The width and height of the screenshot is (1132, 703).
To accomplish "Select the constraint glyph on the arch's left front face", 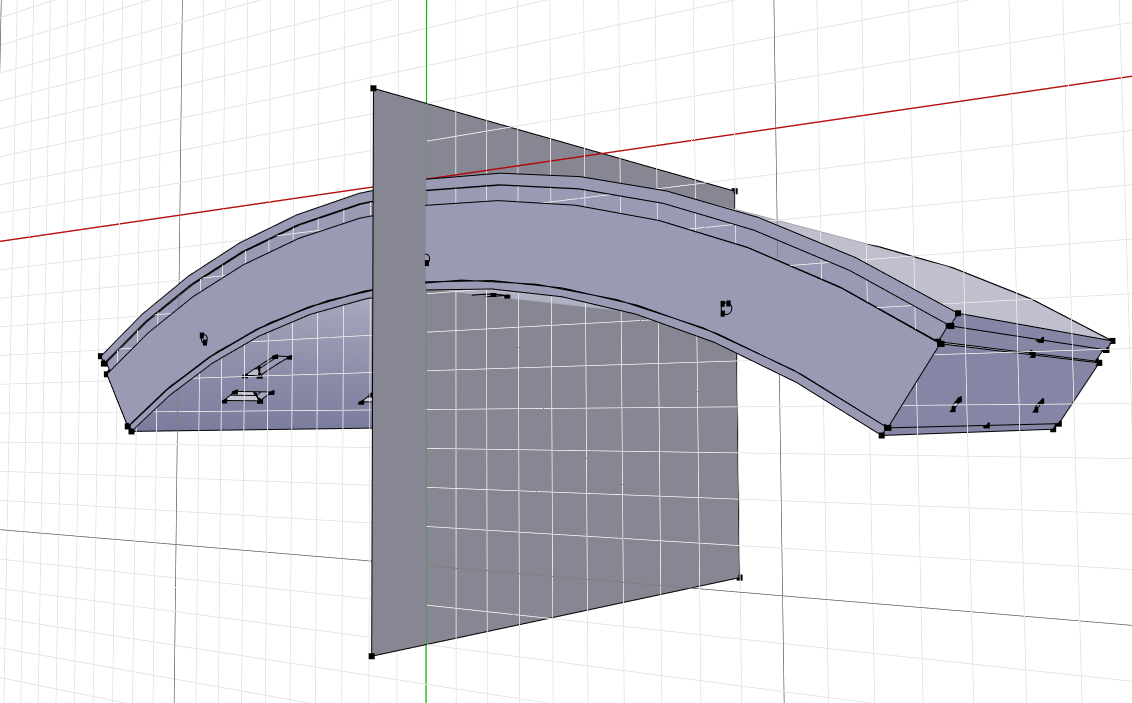I will pyautogui.click(x=204, y=338).
